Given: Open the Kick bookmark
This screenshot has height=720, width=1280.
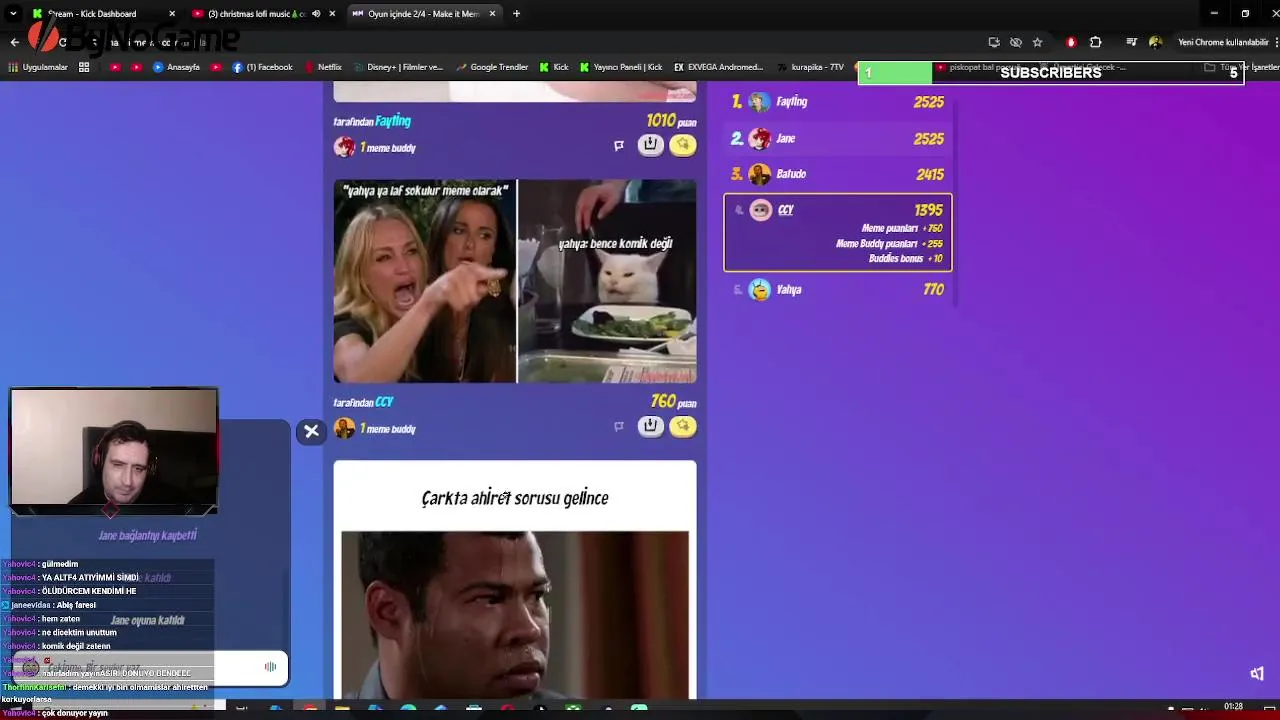Looking at the screenshot, I should (554, 67).
